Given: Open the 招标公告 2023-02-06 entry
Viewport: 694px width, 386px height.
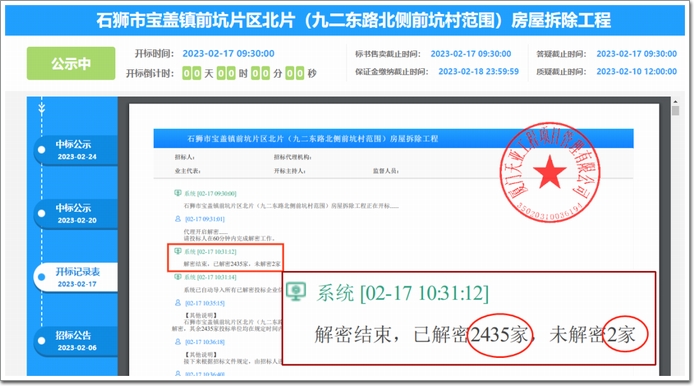Looking at the screenshot, I should pos(76,341).
